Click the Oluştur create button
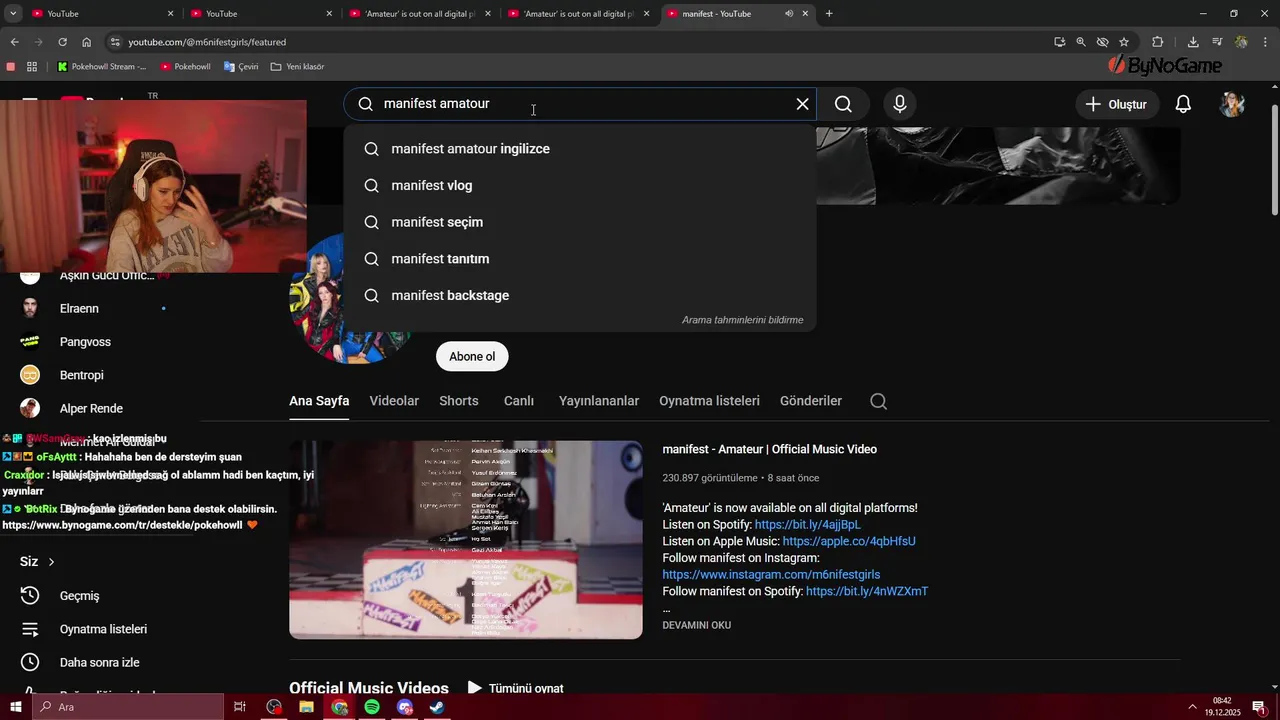This screenshot has height=720, width=1280. pos(1117,104)
